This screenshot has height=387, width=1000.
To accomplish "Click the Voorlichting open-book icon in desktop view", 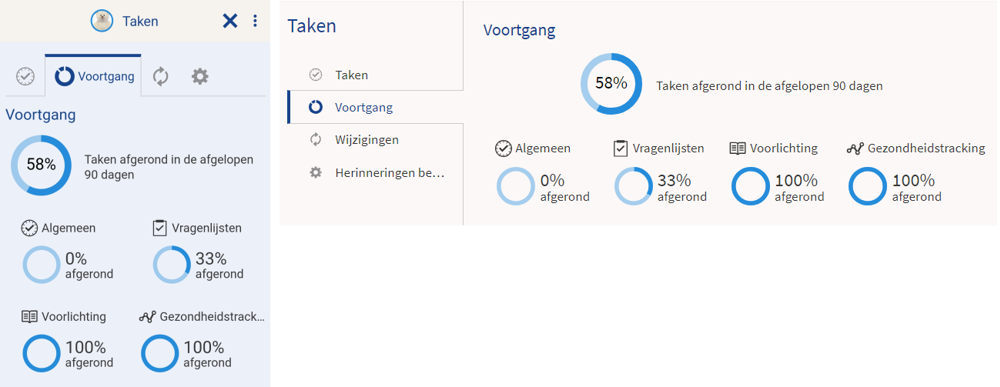I will pyautogui.click(x=737, y=149).
